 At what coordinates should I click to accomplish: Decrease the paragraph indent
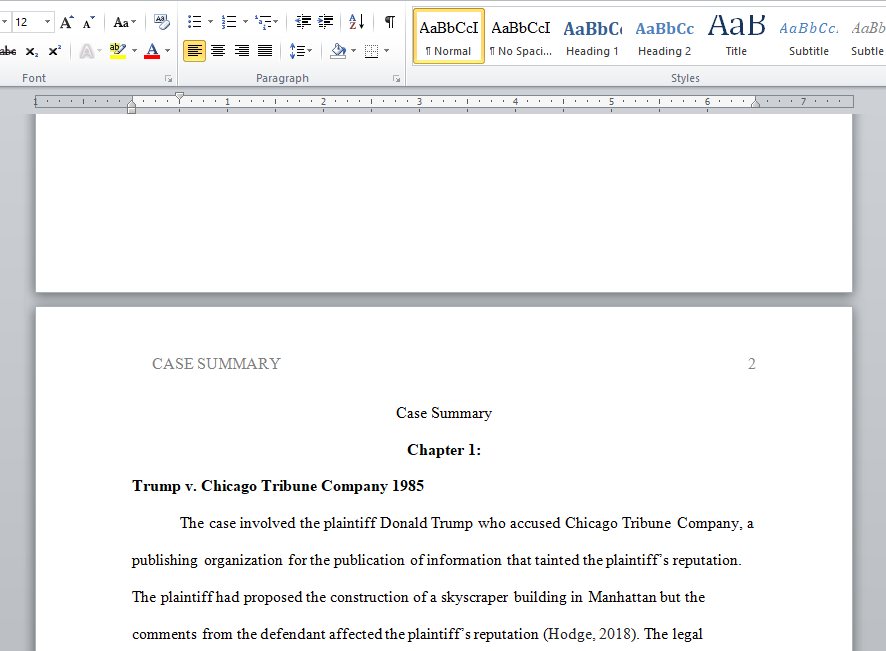click(x=303, y=22)
